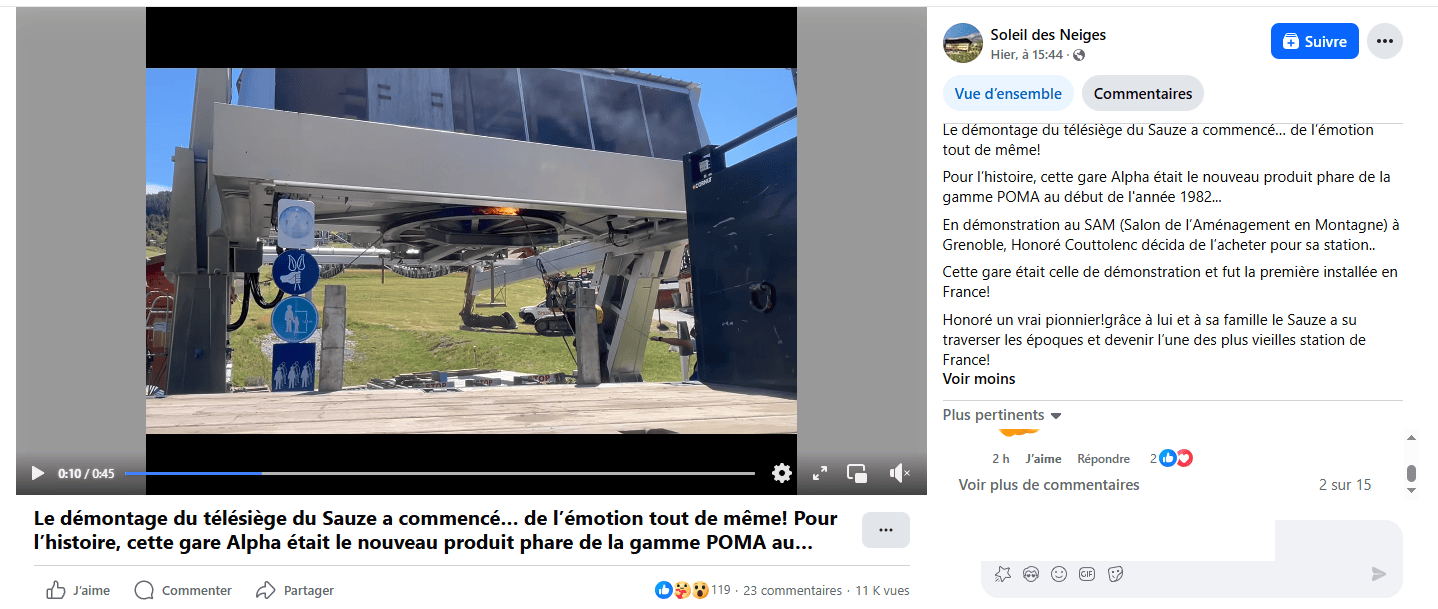
Task: Click Commenter below the video
Action: tap(183, 590)
